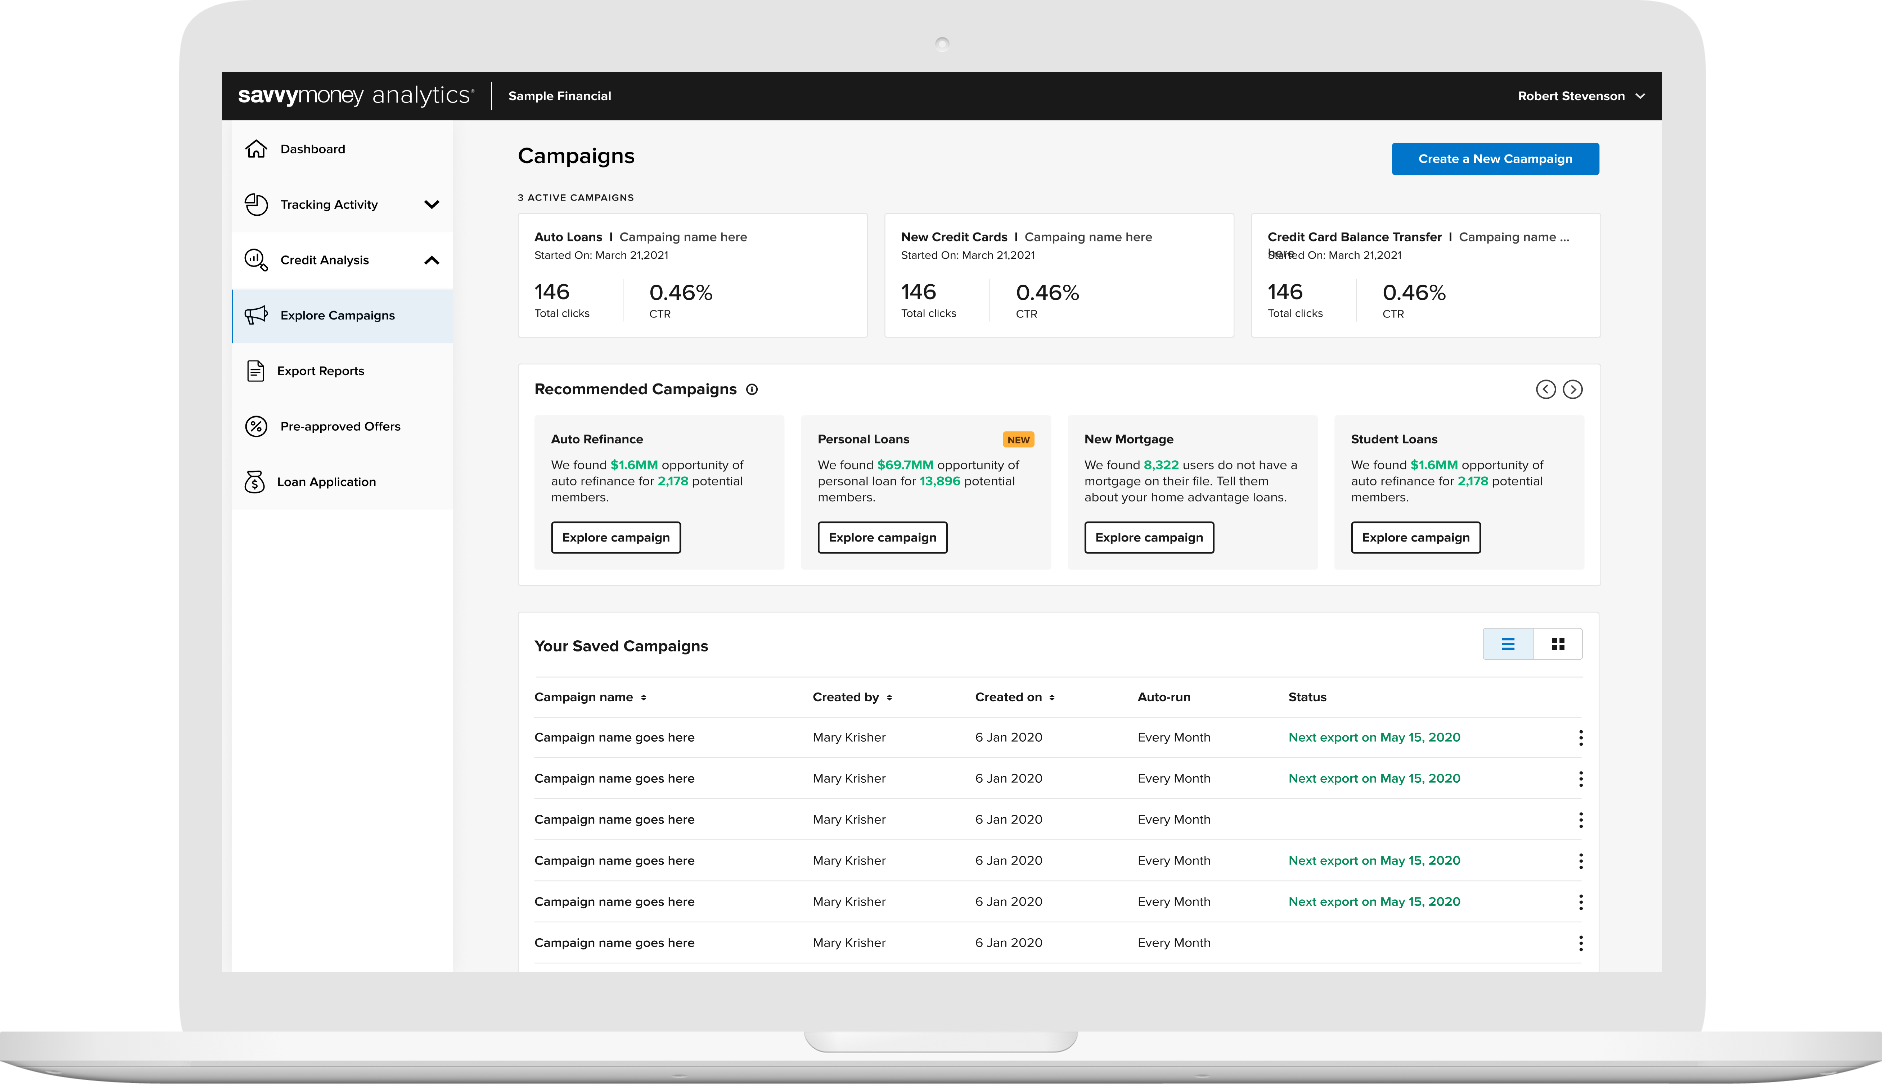Open the first saved campaign's three-dot menu
This screenshot has height=1084, width=1882.
click(x=1580, y=738)
